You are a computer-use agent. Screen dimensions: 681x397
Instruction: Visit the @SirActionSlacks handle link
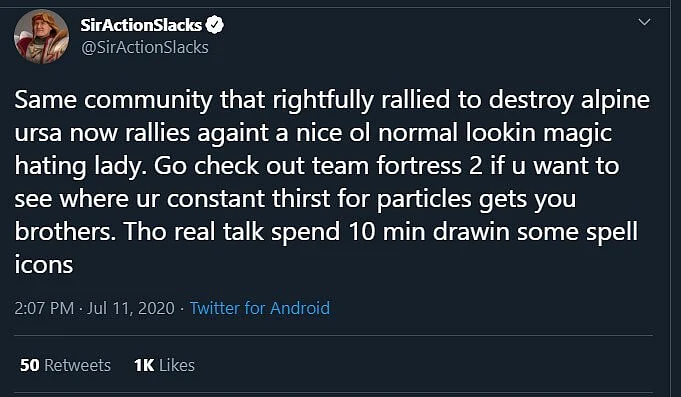(x=145, y=47)
